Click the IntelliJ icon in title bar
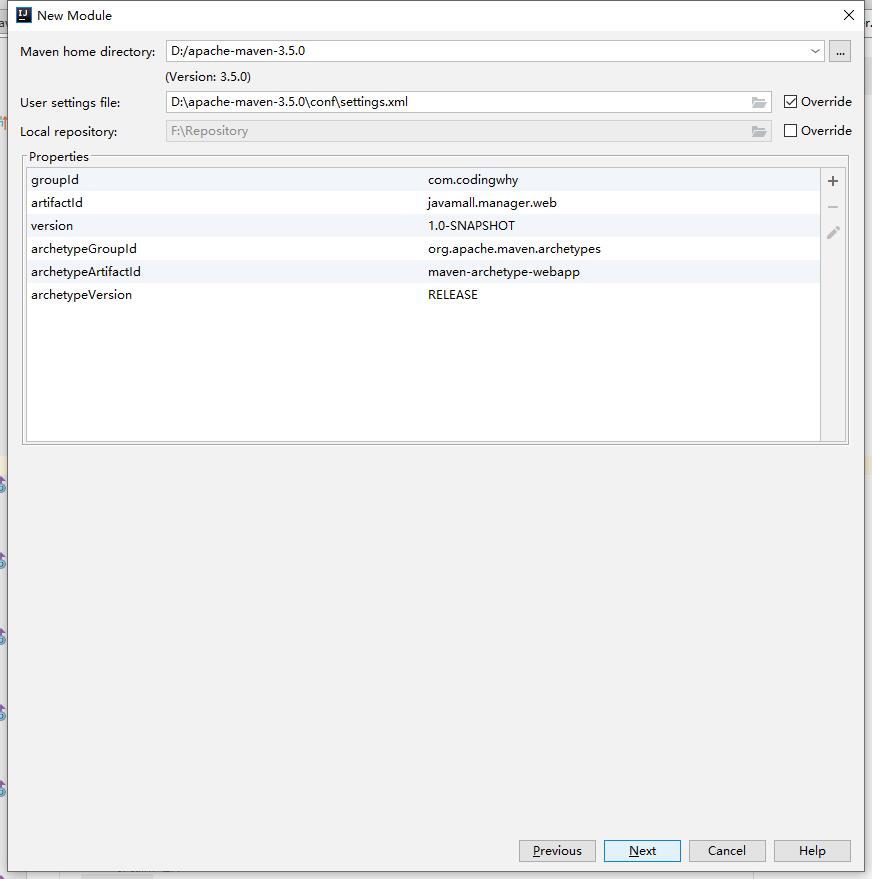The height and width of the screenshot is (879, 872). [x=24, y=15]
